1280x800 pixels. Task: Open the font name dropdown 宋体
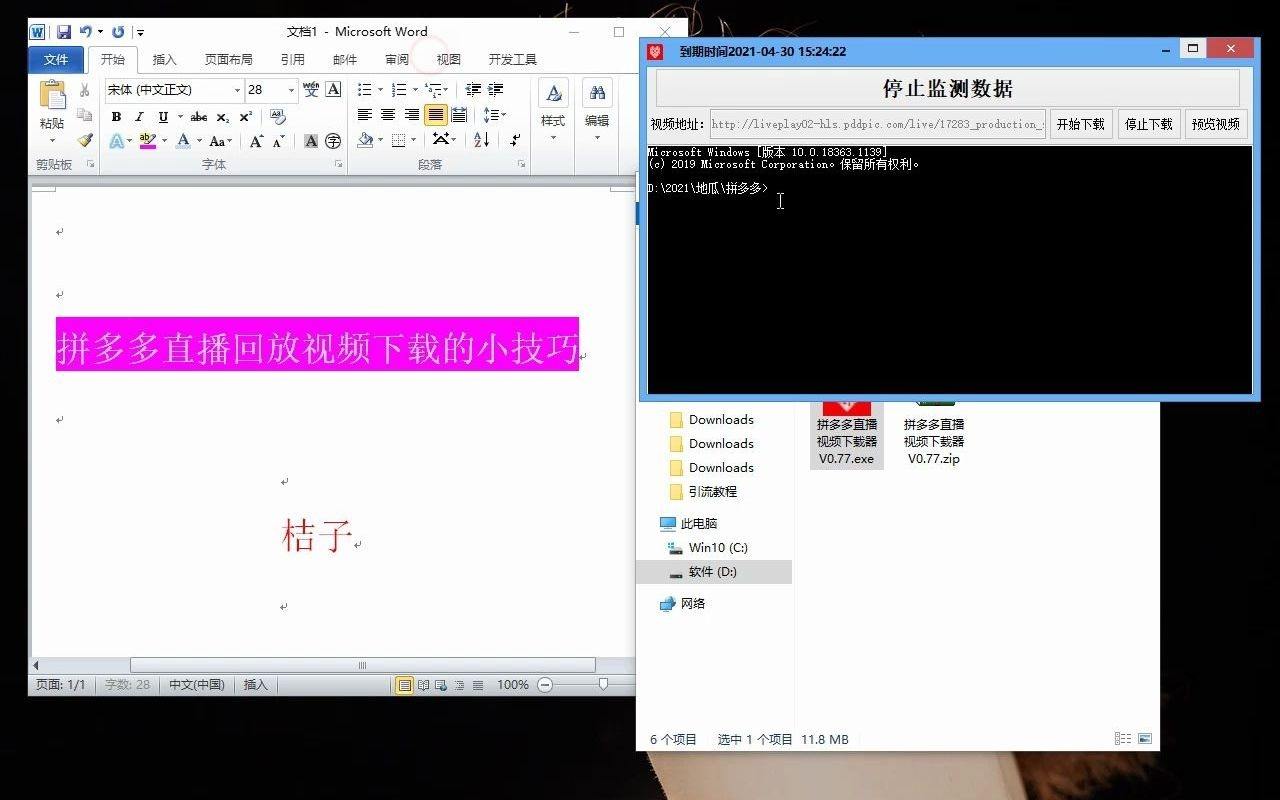point(238,90)
